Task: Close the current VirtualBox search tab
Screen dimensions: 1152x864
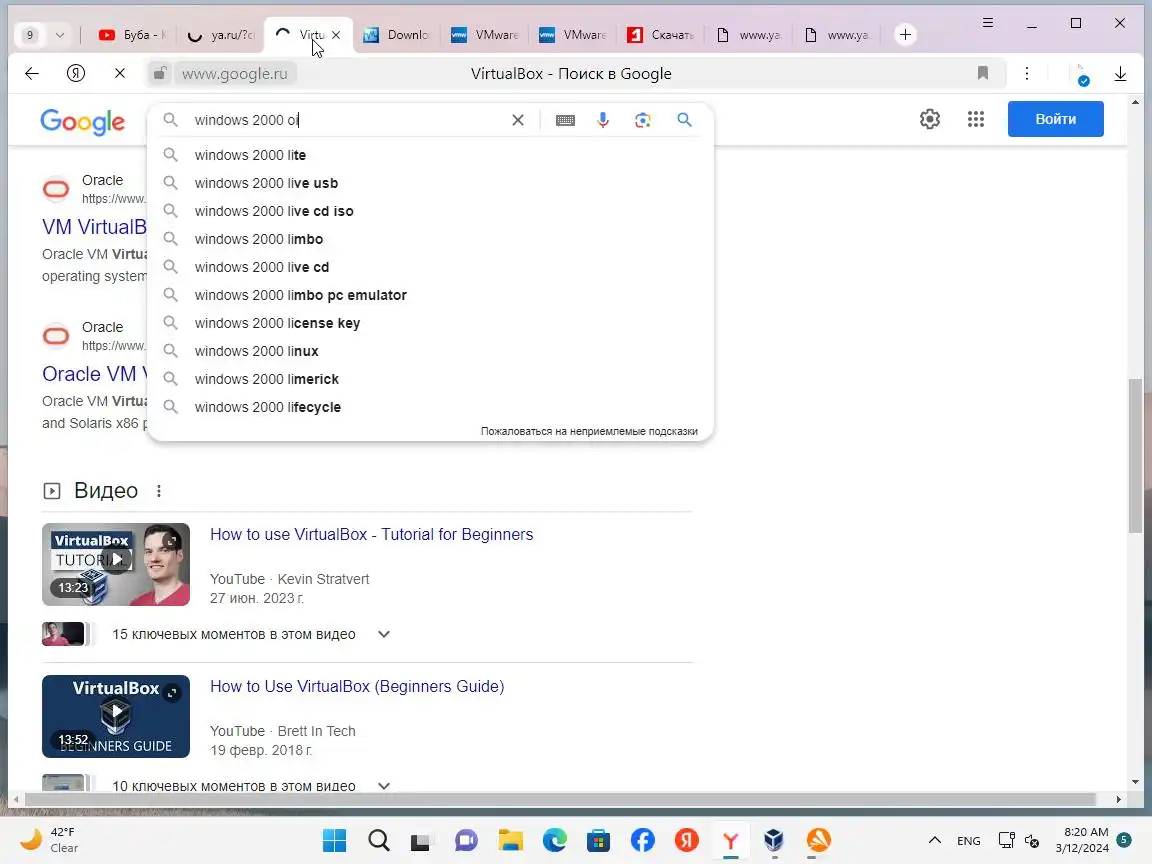Action: (336, 35)
